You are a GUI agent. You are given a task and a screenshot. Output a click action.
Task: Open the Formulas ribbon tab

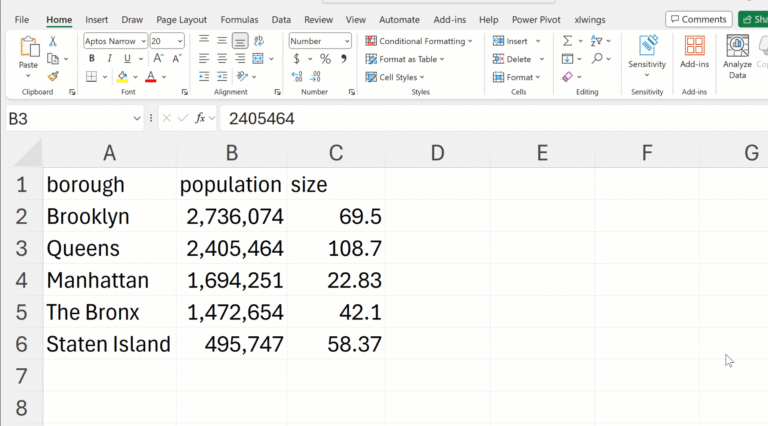pyautogui.click(x=239, y=19)
